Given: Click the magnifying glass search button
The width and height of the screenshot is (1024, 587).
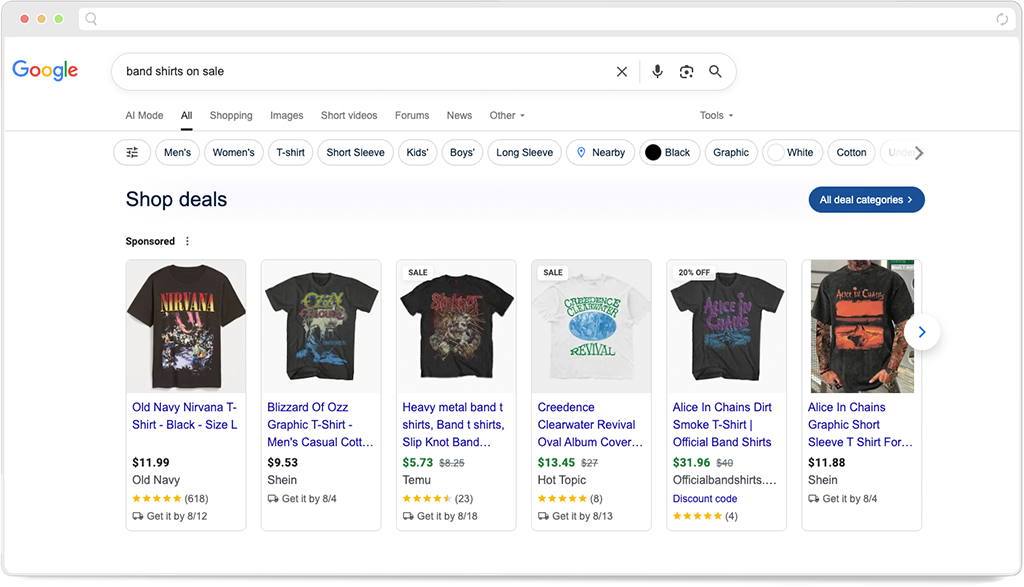Looking at the screenshot, I should (x=715, y=72).
